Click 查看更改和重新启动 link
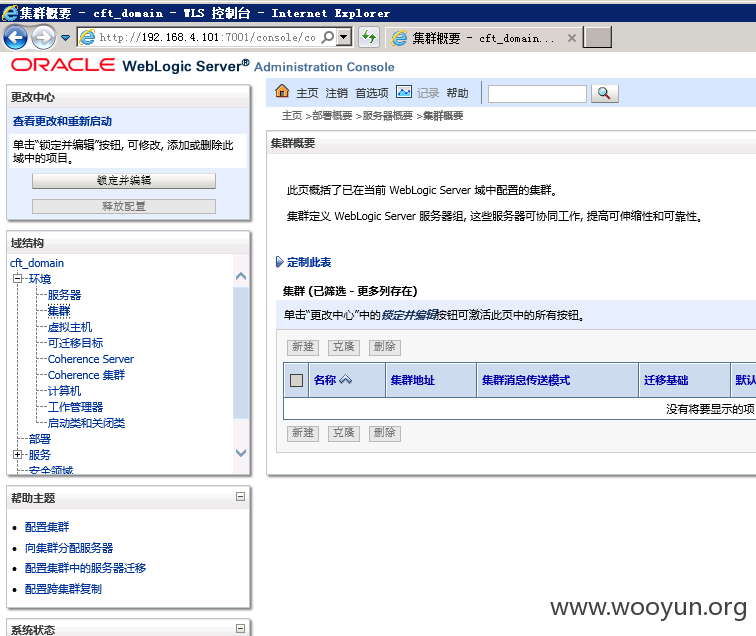 62,121
